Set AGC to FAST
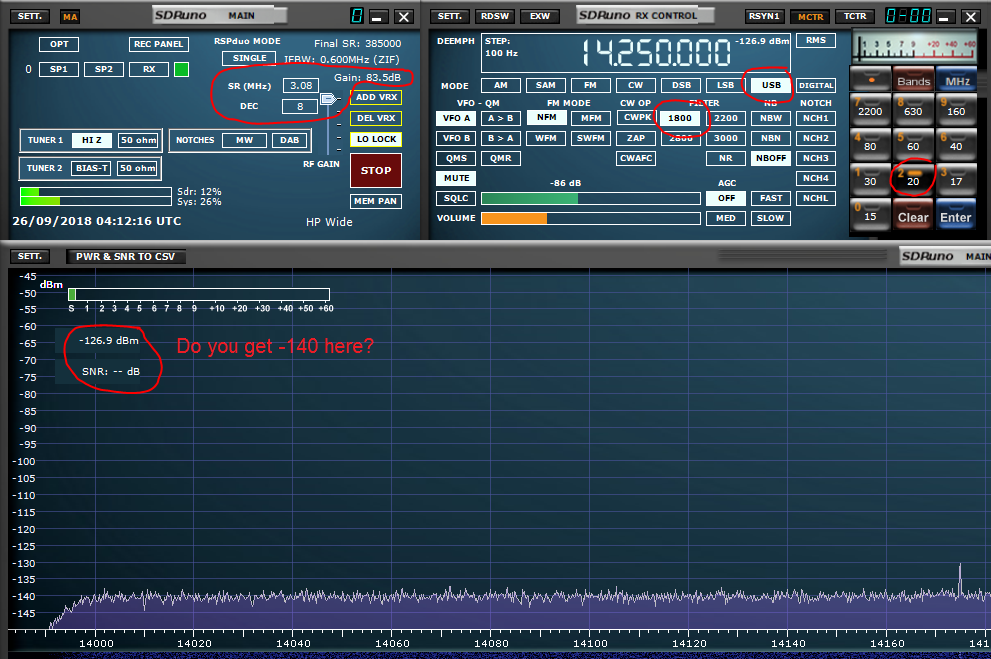991x659 pixels. point(771,198)
